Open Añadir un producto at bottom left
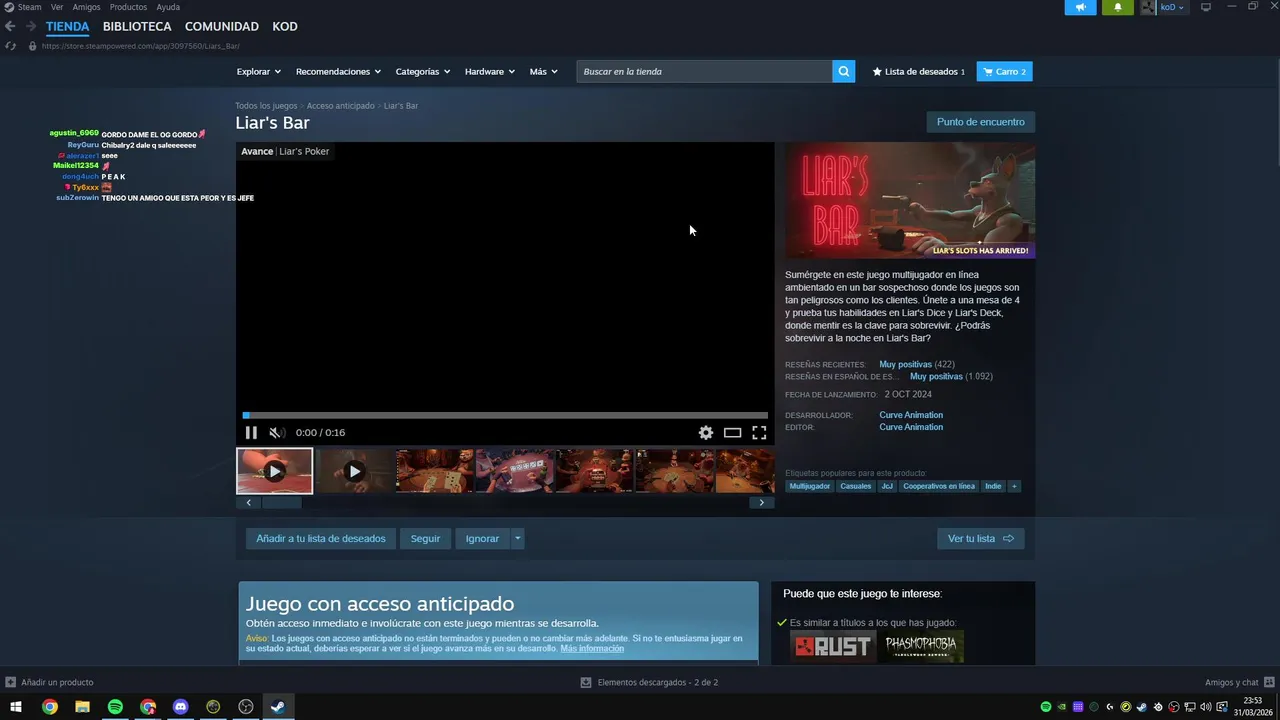The image size is (1280, 720). (x=50, y=682)
